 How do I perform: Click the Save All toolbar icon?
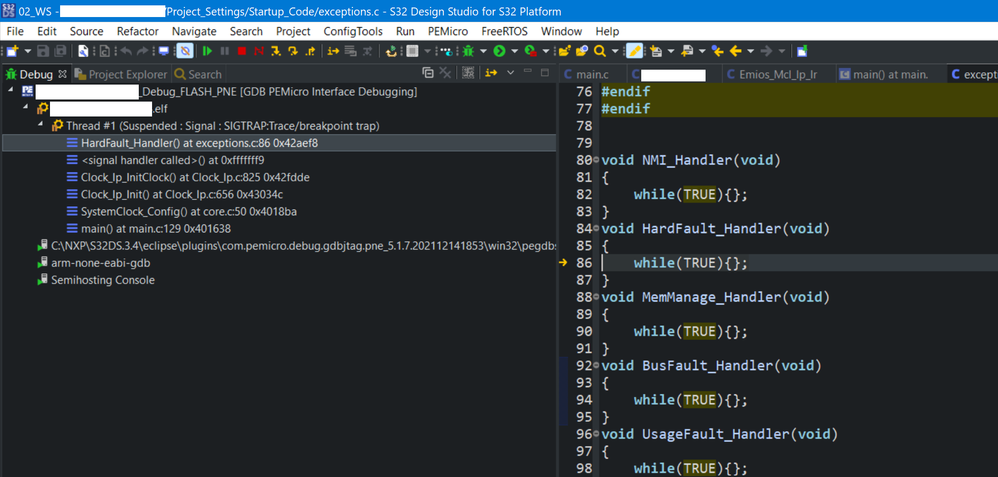pos(60,51)
